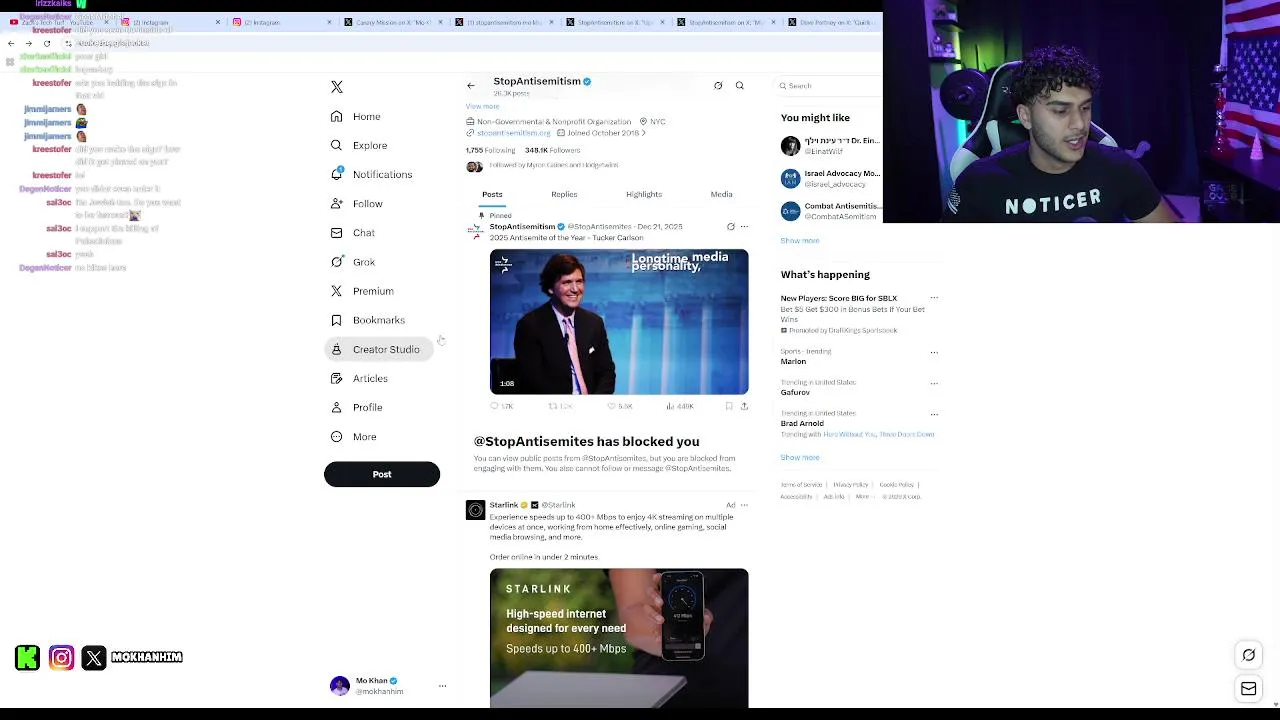Viewport: 1280px width, 720px height.
Task: Open options for the Marlon trend
Action: click(x=934, y=352)
